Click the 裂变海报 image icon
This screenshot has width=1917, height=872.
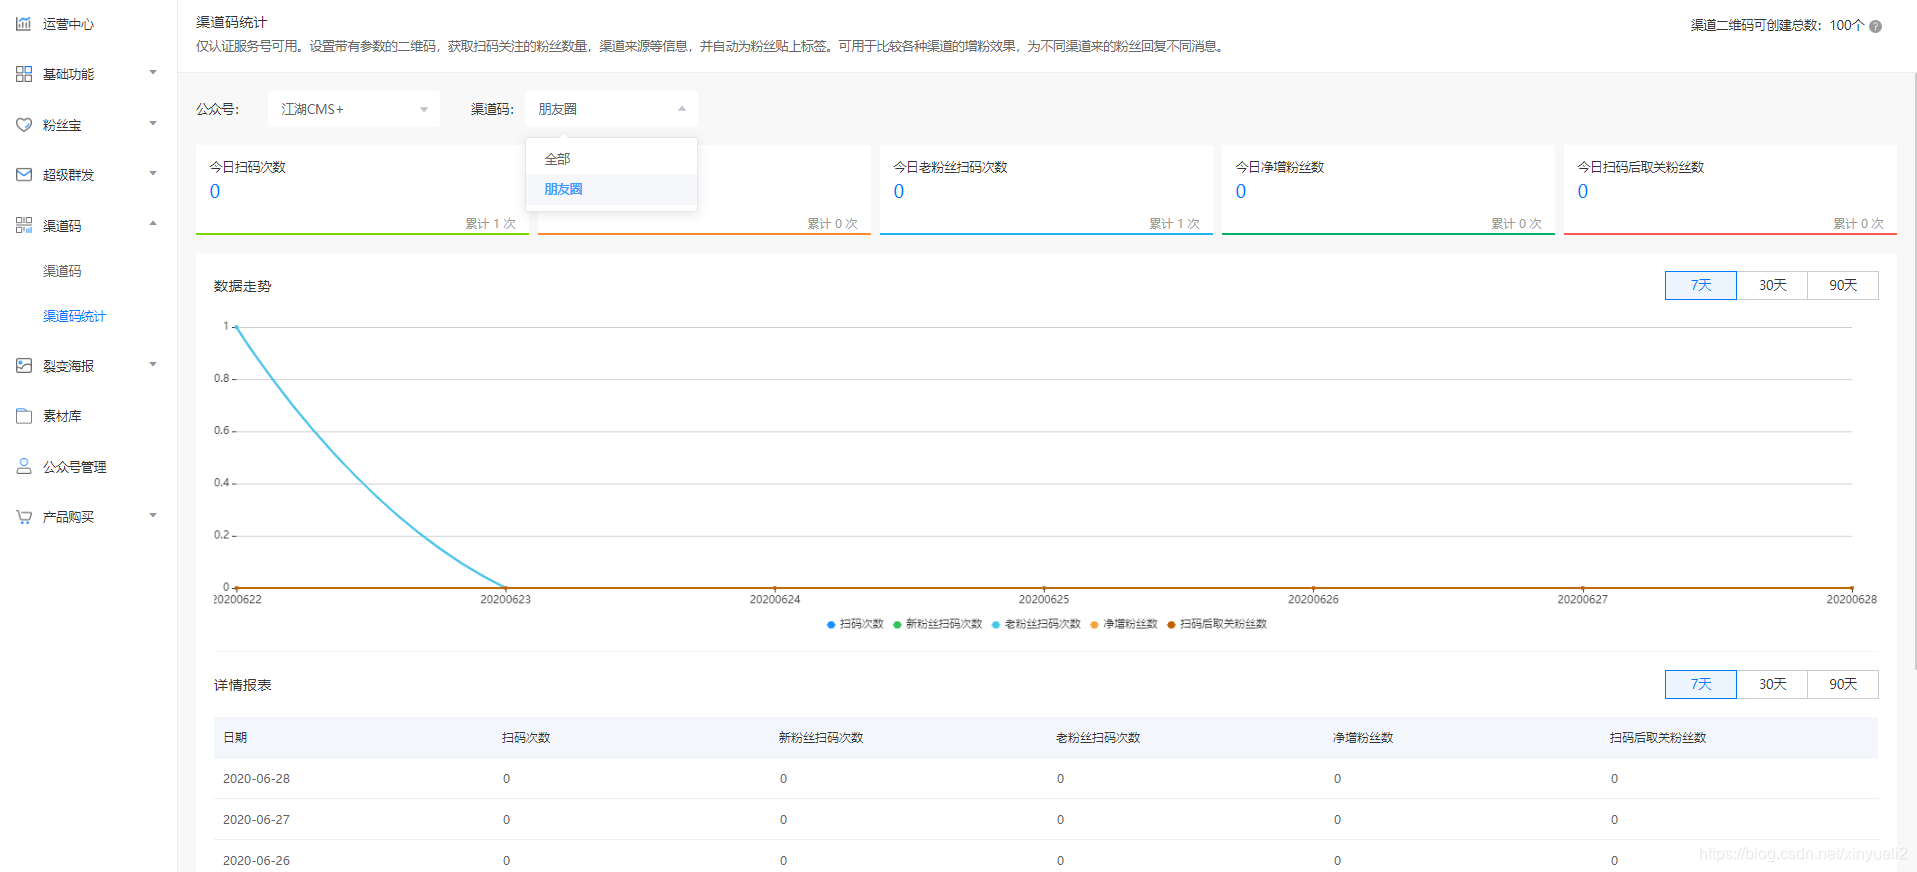24,366
